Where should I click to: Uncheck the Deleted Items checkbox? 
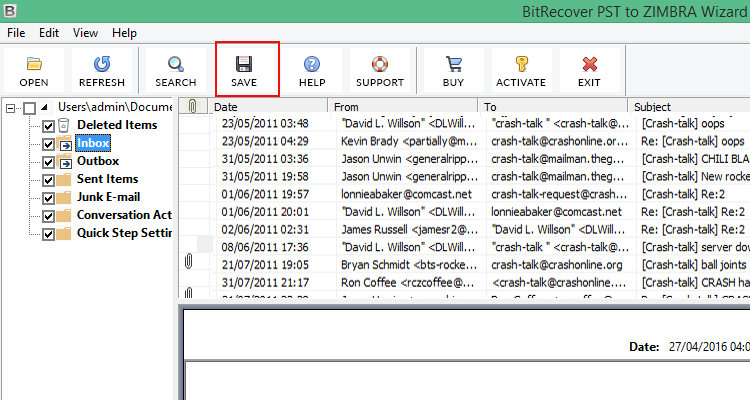pyautogui.click(x=48, y=126)
